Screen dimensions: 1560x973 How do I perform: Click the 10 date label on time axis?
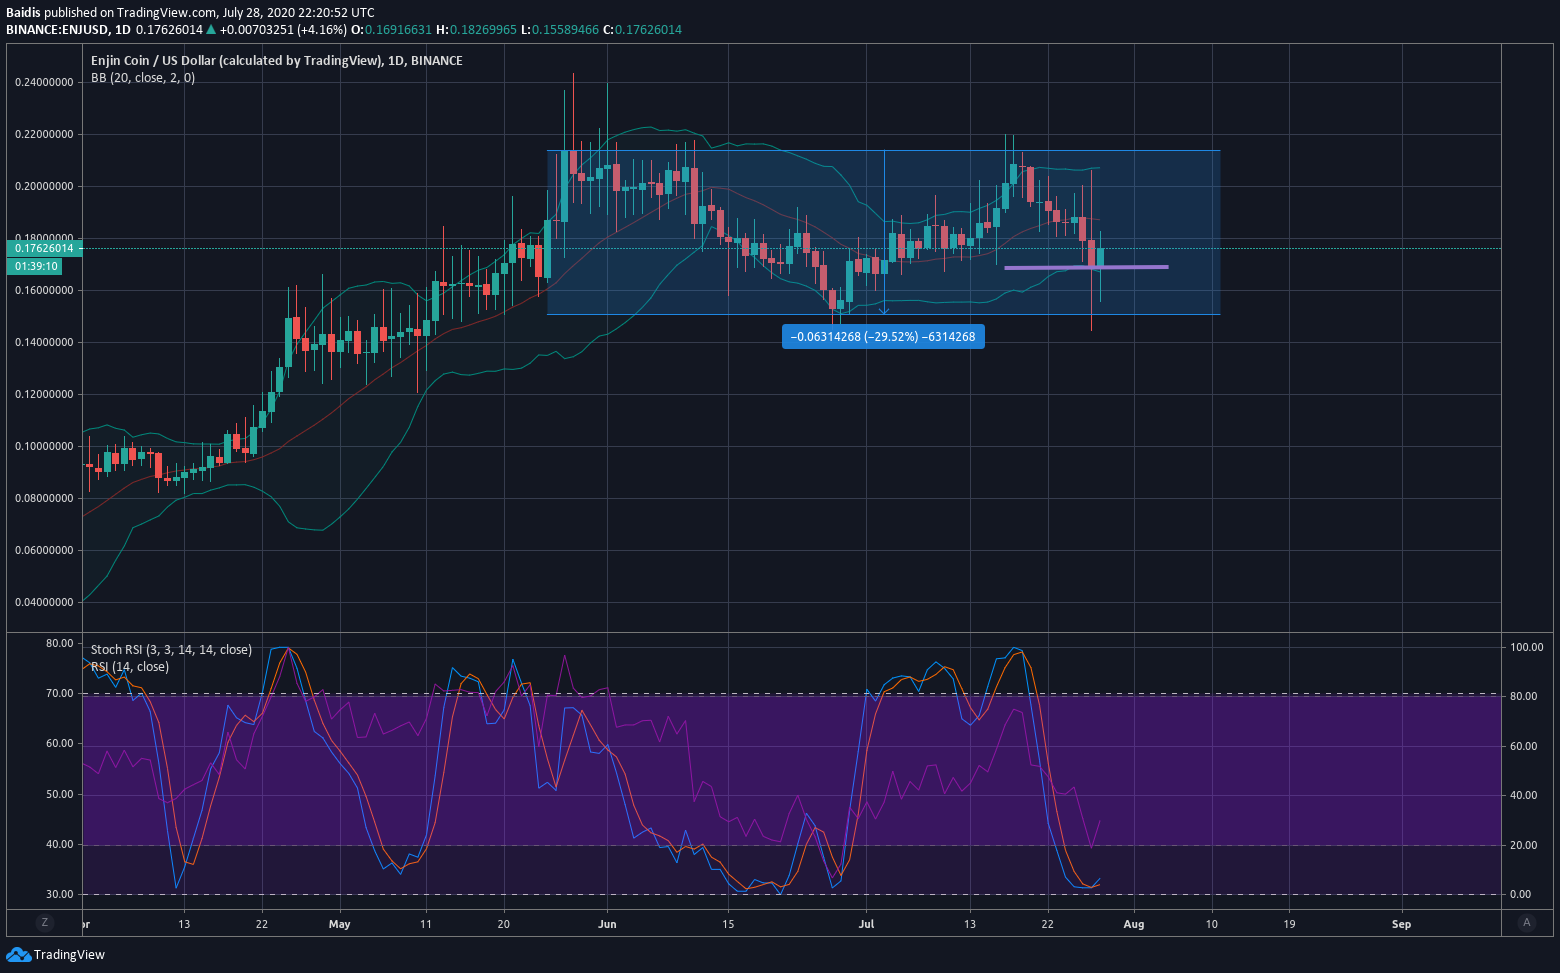1211,924
